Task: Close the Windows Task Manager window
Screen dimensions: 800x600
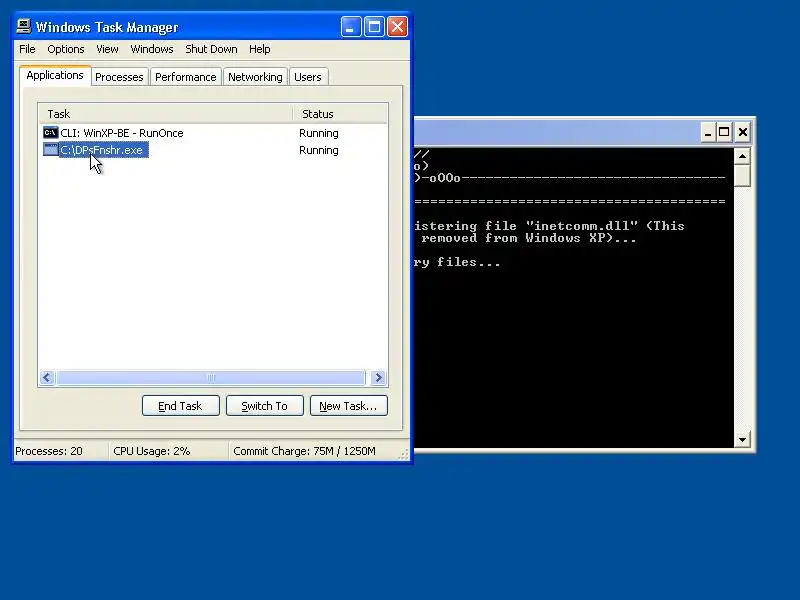Action: point(397,27)
